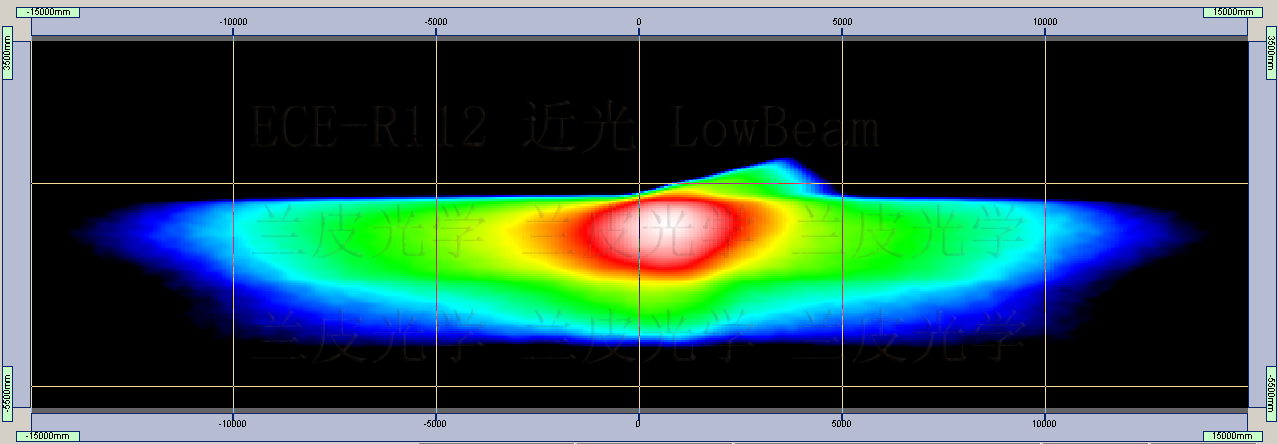Click the 5000 label on bottom ruler
Image resolution: width=1278 pixels, height=444 pixels.
(x=842, y=423)
